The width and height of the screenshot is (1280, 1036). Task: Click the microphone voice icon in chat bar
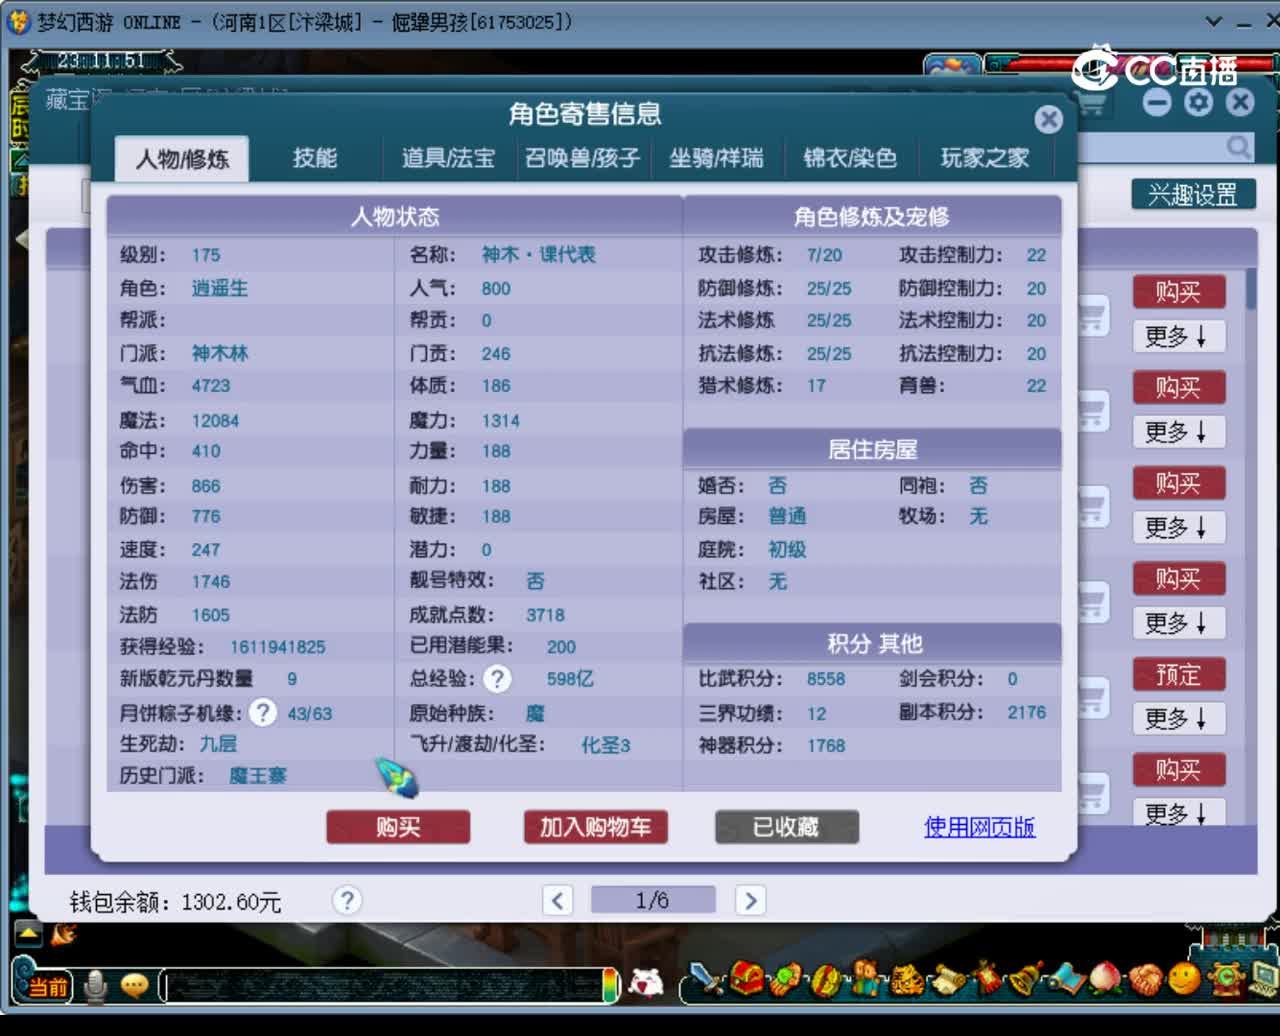coord(95,986)
